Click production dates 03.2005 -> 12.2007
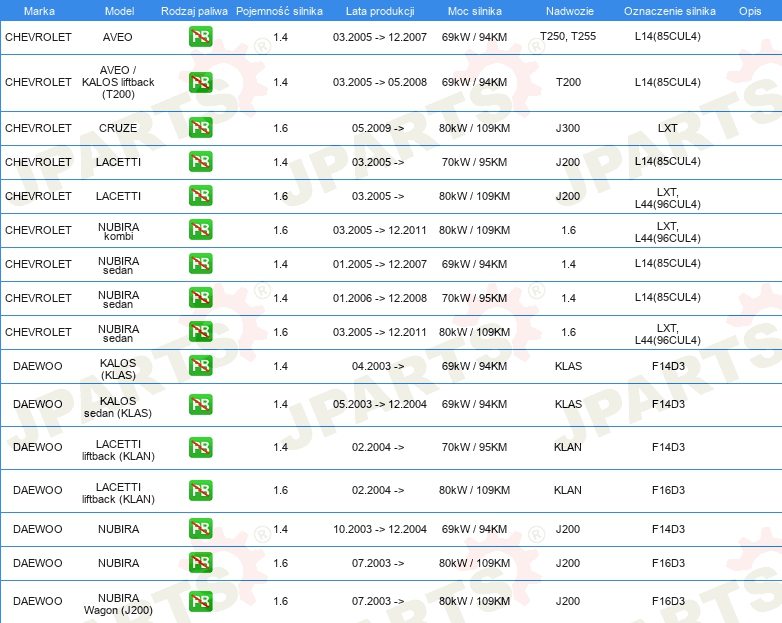Image resolution: width=782 pixels, height=623 pixels. point(380,37)
